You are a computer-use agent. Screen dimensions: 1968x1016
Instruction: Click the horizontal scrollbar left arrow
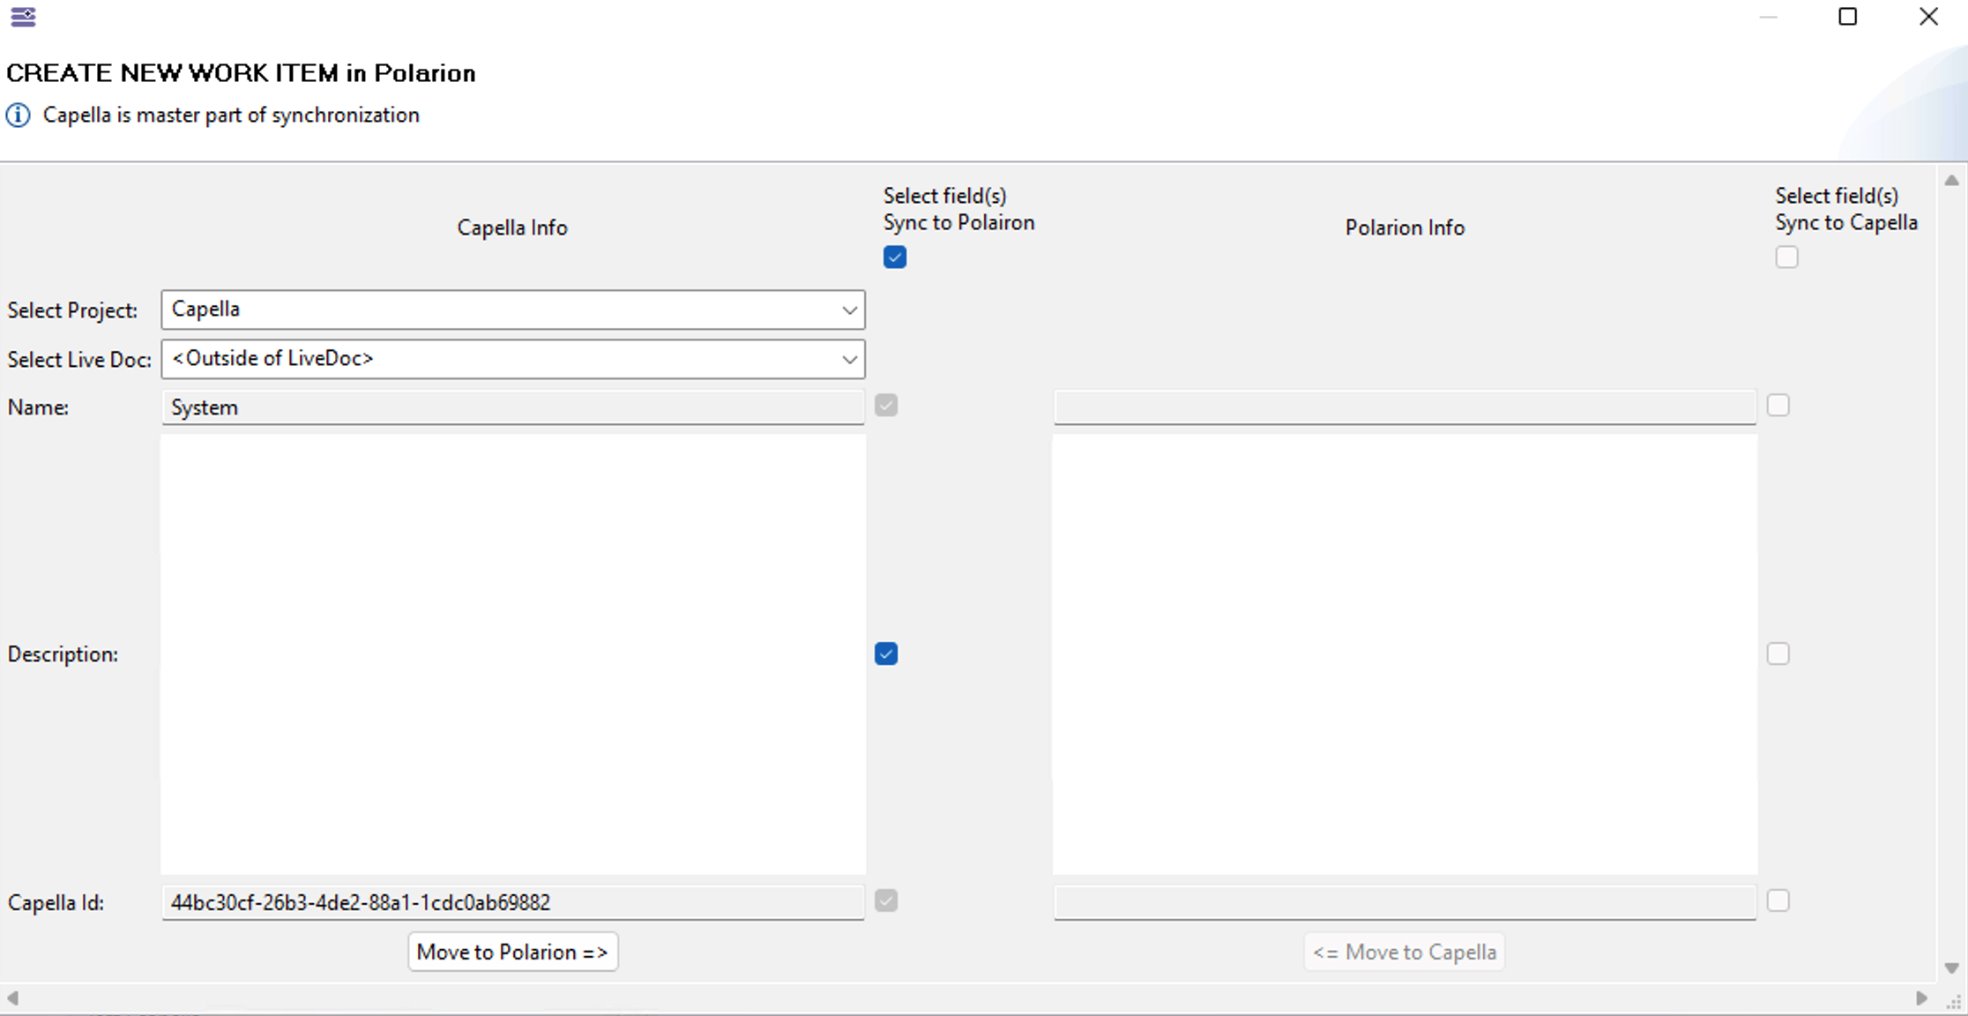pos(12,998)
